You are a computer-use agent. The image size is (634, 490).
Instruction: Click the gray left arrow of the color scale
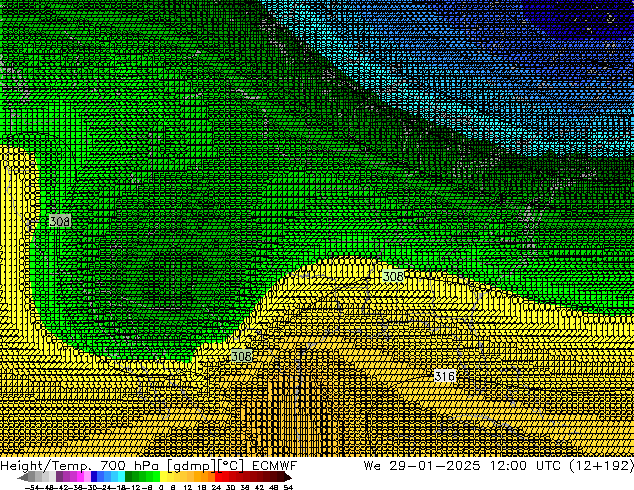pyautogui.click(x=22, y=477)
